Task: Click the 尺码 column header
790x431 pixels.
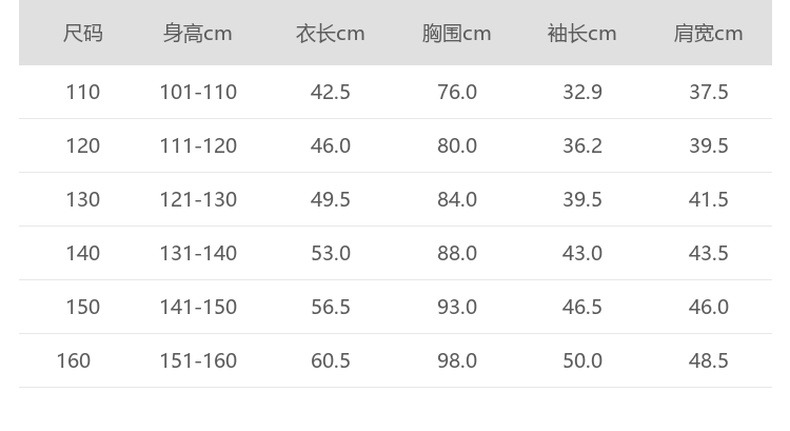Action: [x=83, y=33]
